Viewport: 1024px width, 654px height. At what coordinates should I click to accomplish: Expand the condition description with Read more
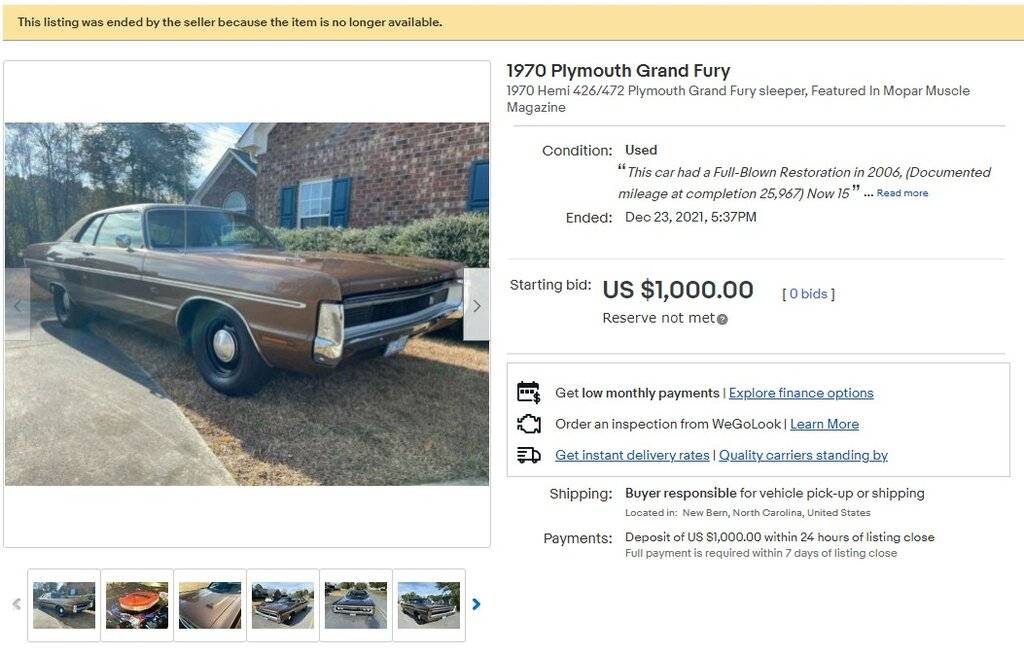click(901, 192)
